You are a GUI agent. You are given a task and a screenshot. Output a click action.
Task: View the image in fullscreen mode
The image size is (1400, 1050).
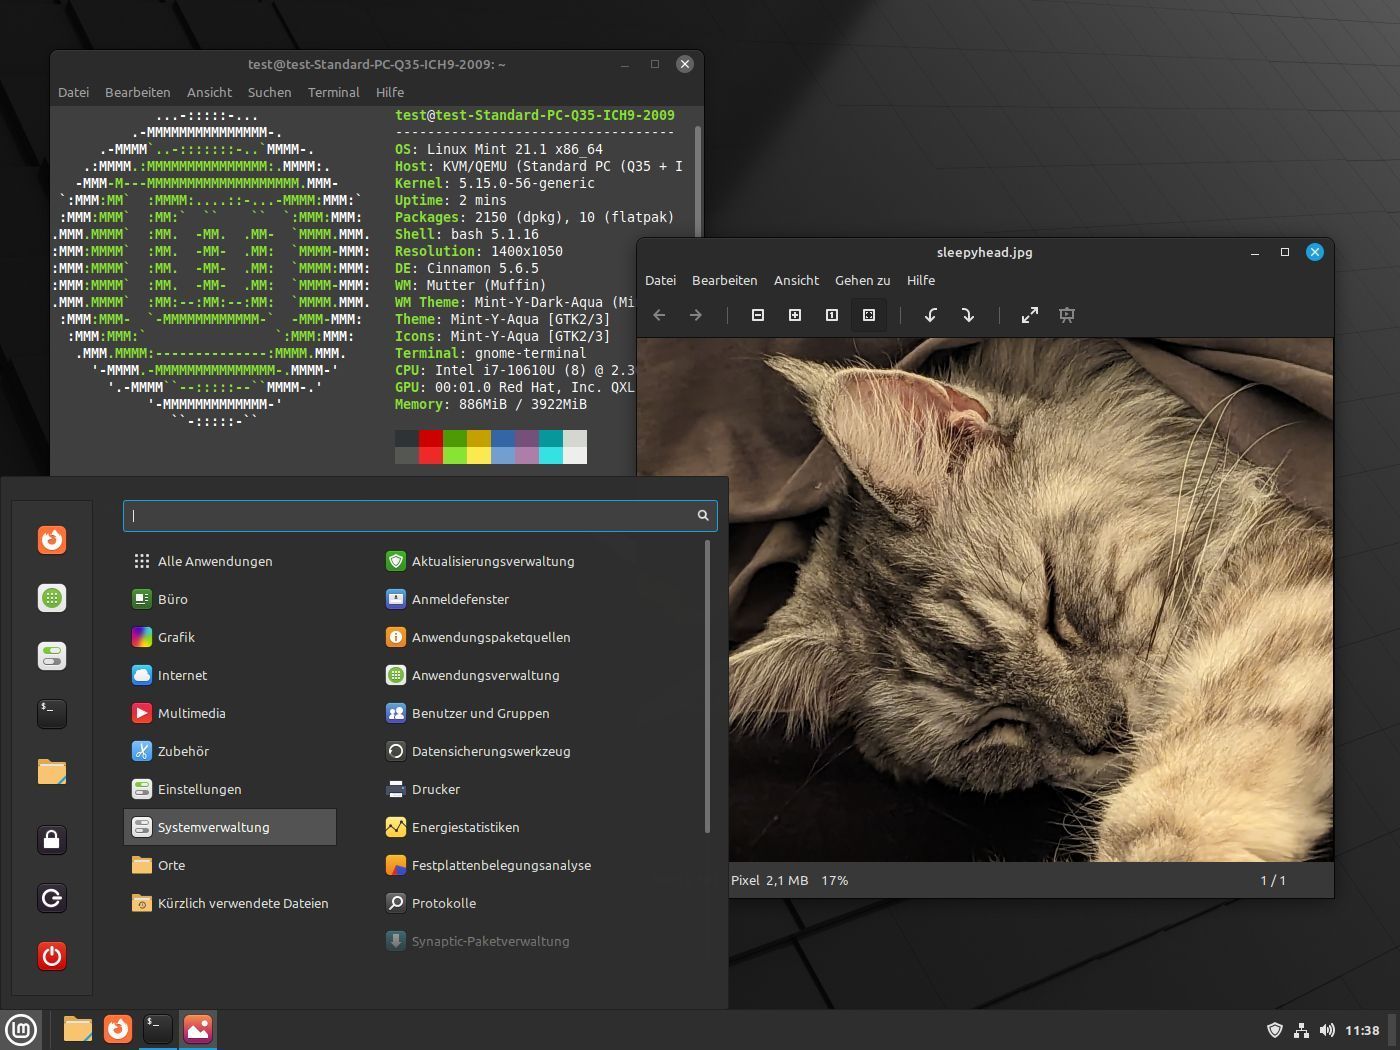[x=1029, y=315]
